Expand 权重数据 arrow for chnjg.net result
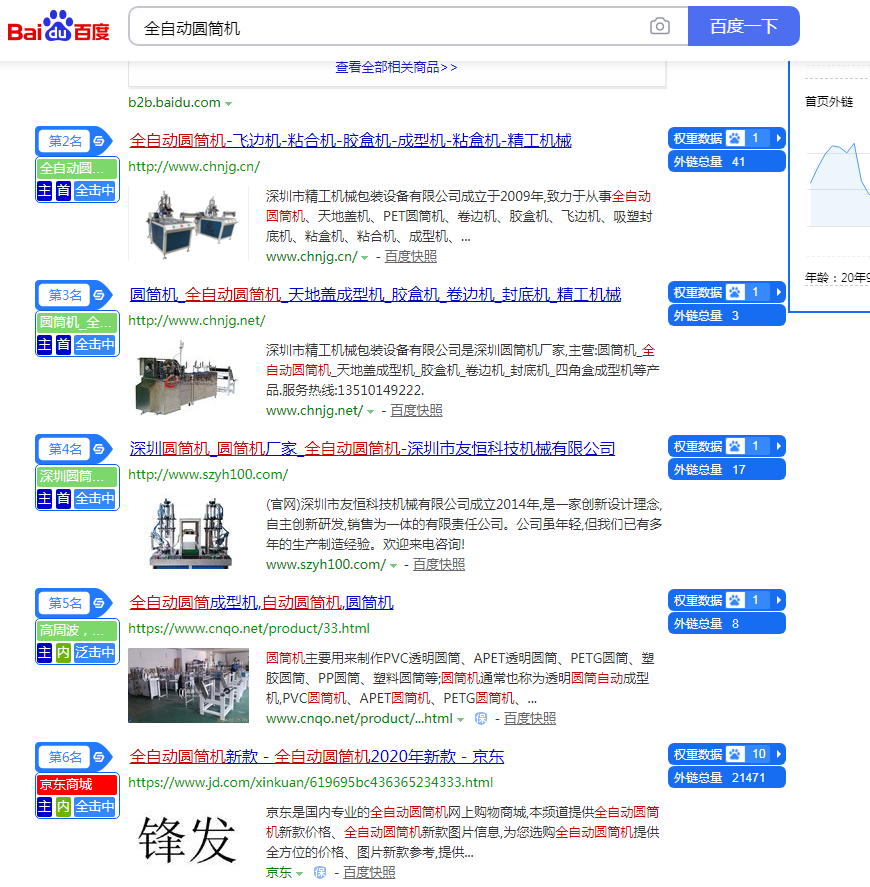870x887 pixels. coord(778,292)
